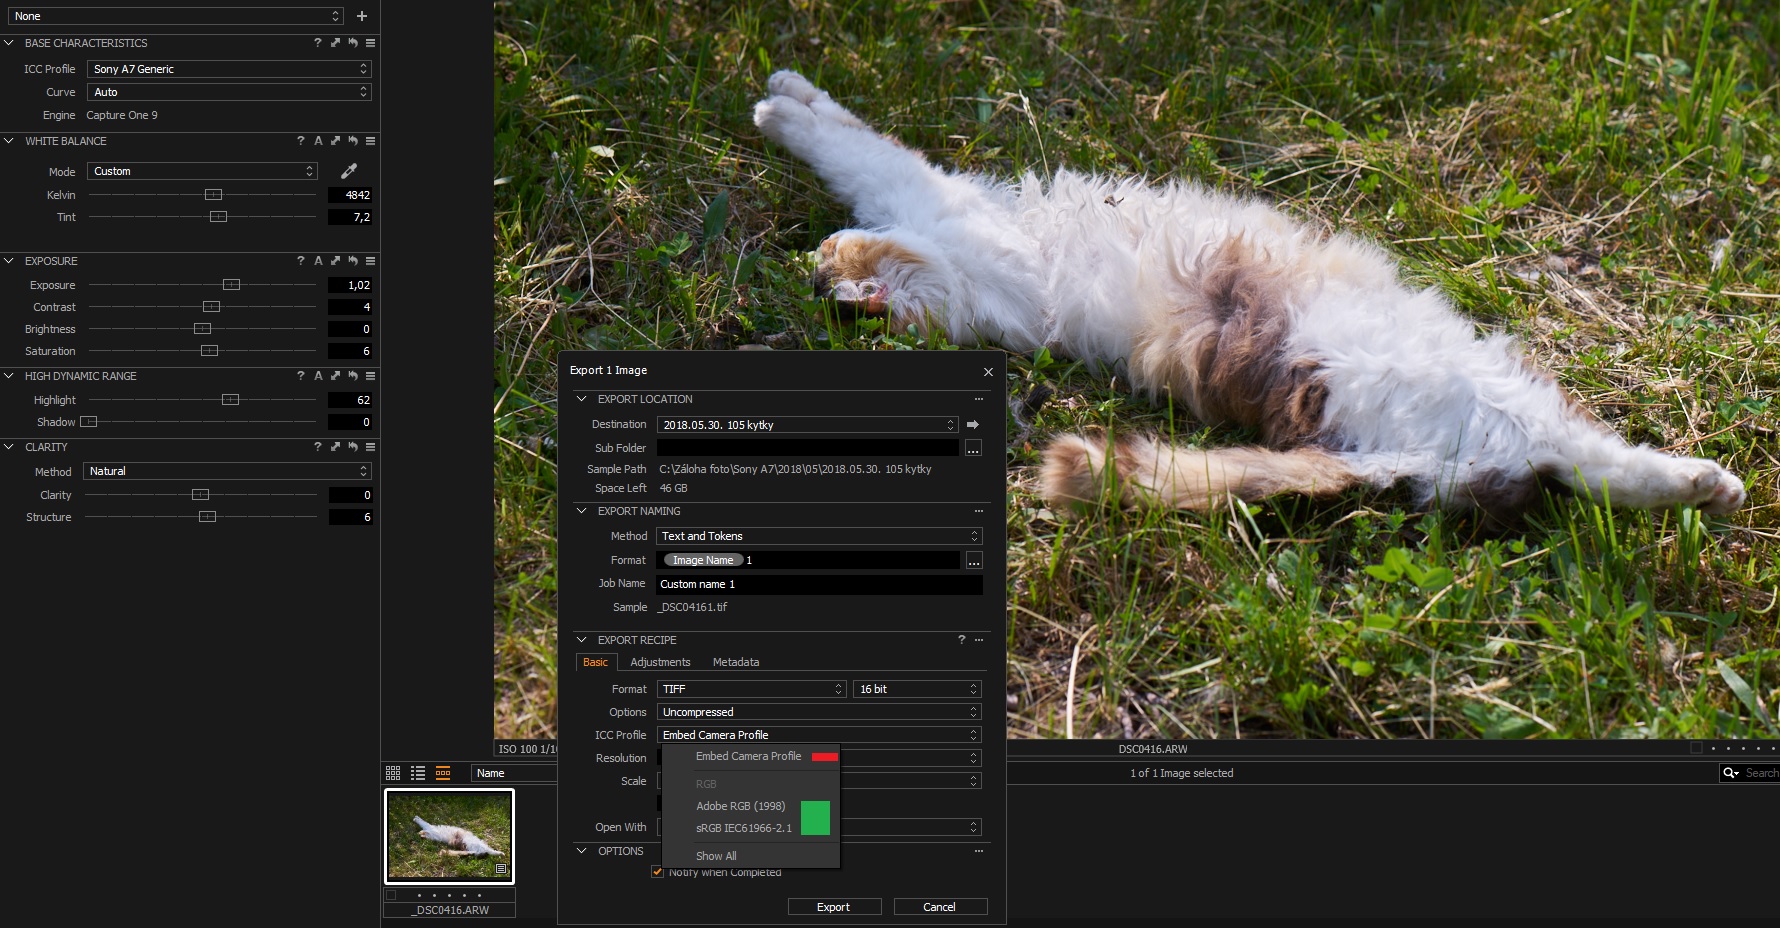Switch browser to list view

point(418,773)
